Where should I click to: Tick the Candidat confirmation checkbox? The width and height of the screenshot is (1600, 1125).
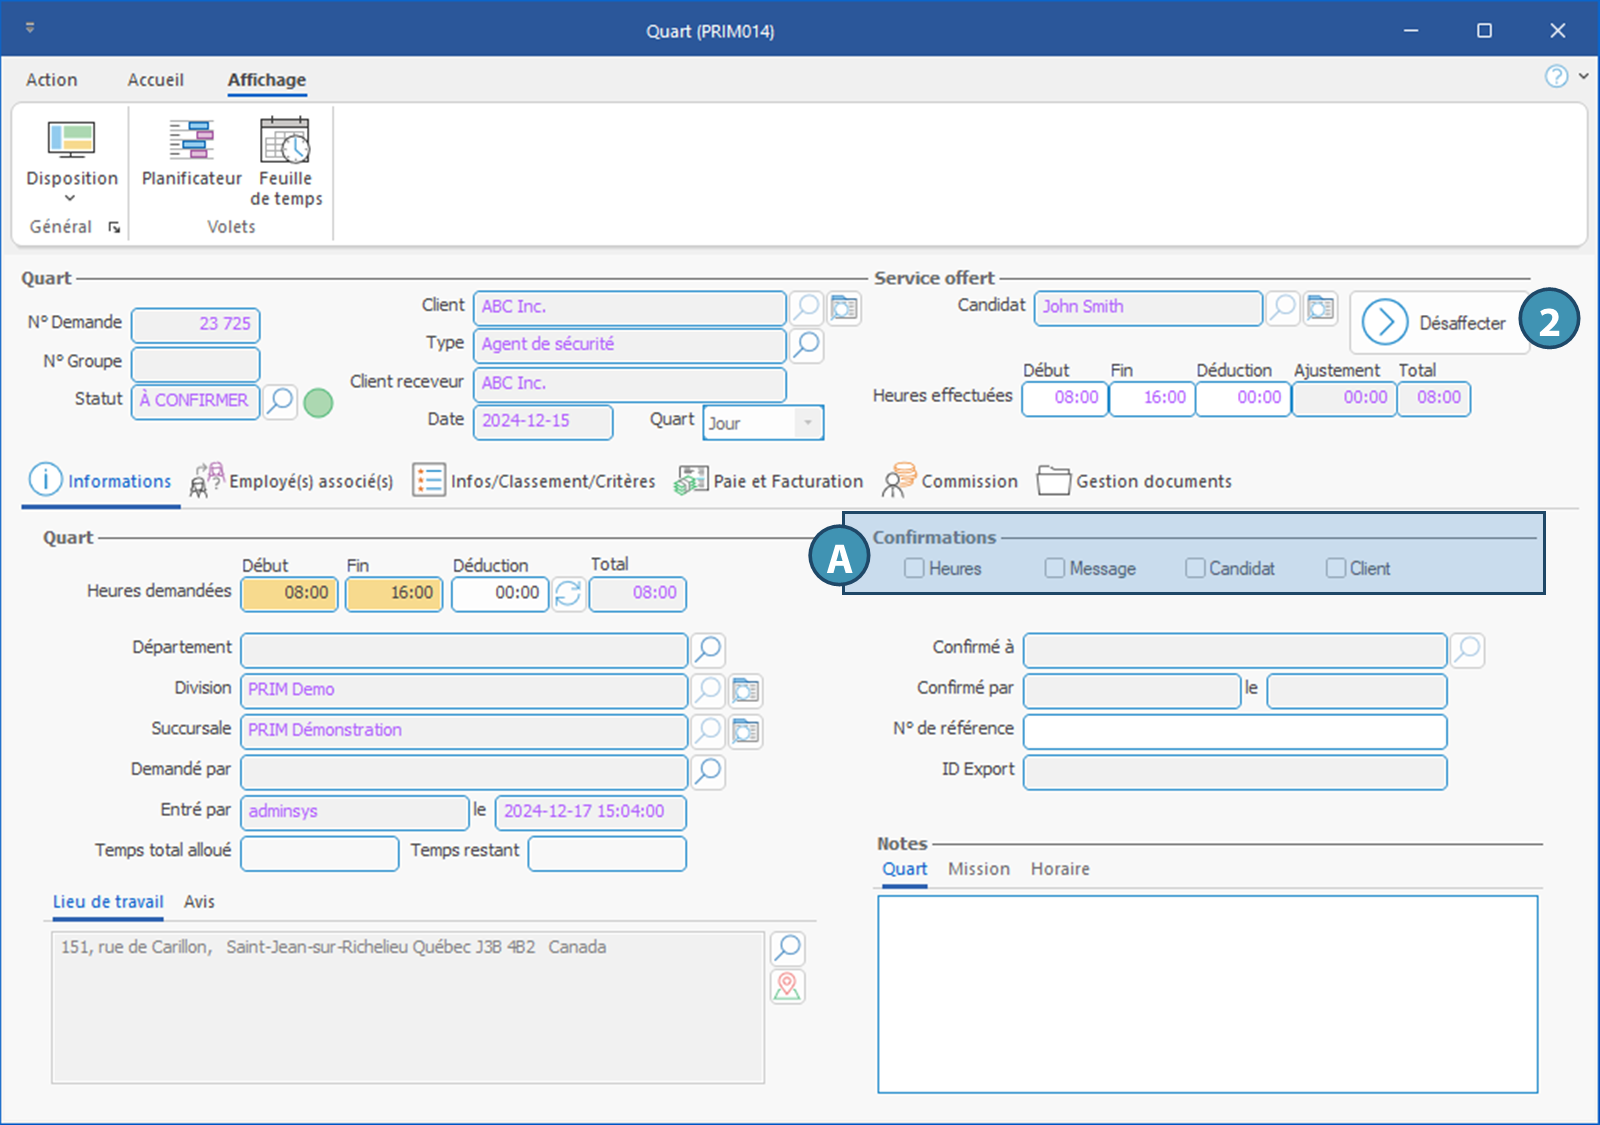1195,568
